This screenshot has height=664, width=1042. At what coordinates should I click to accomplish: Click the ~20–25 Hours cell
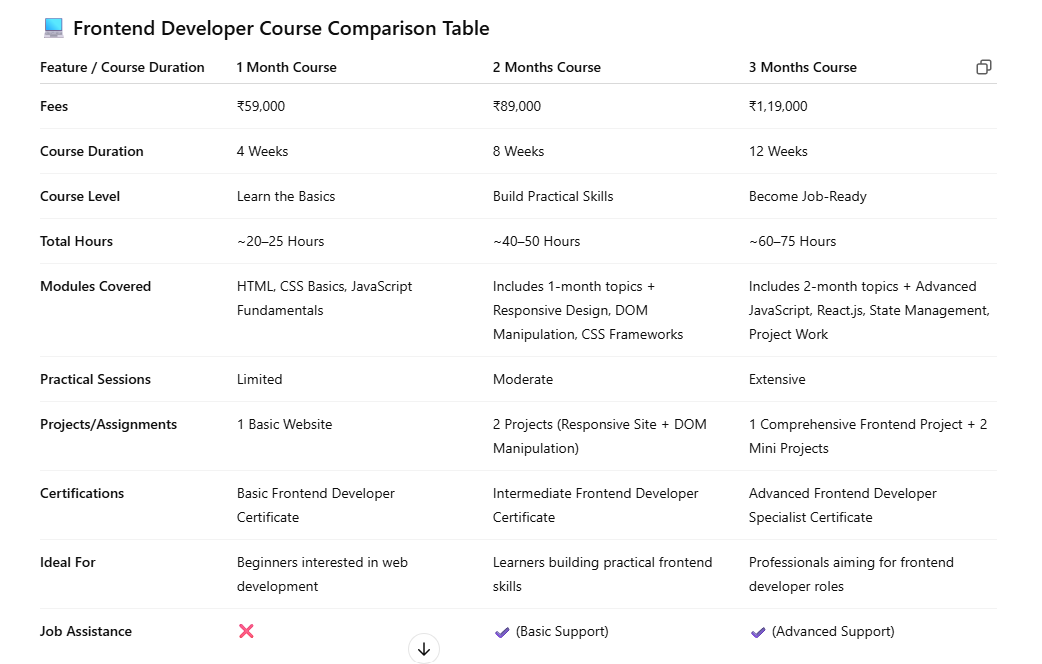[280, 241]
